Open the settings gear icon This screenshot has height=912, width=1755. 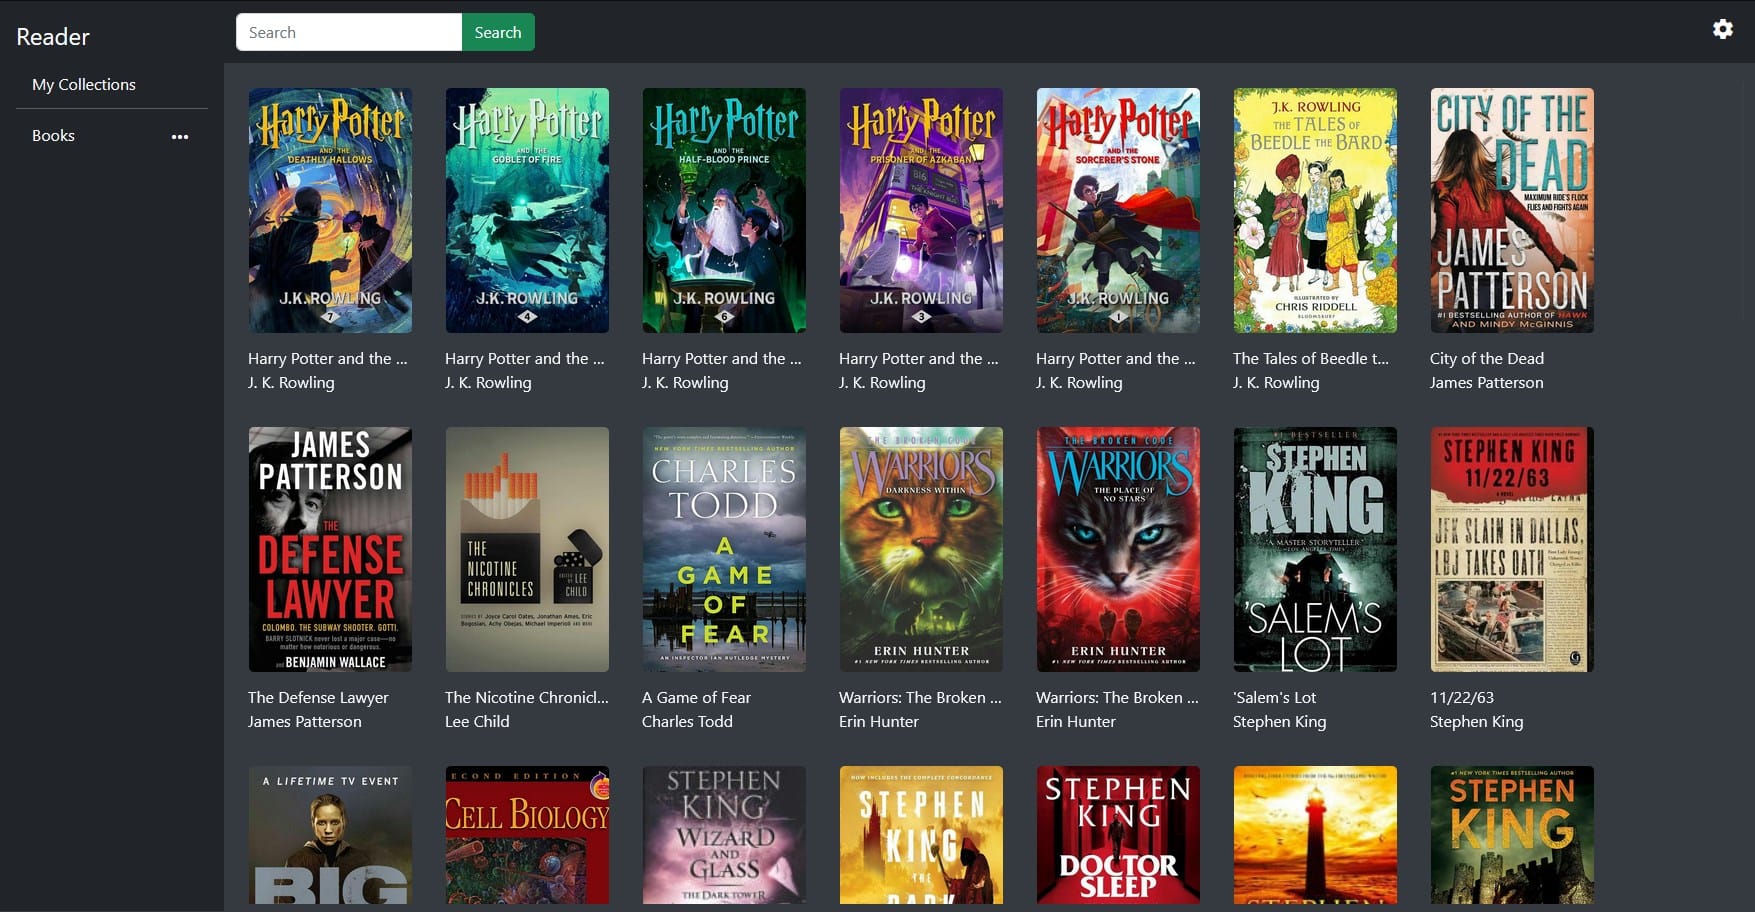[1722, 29]
